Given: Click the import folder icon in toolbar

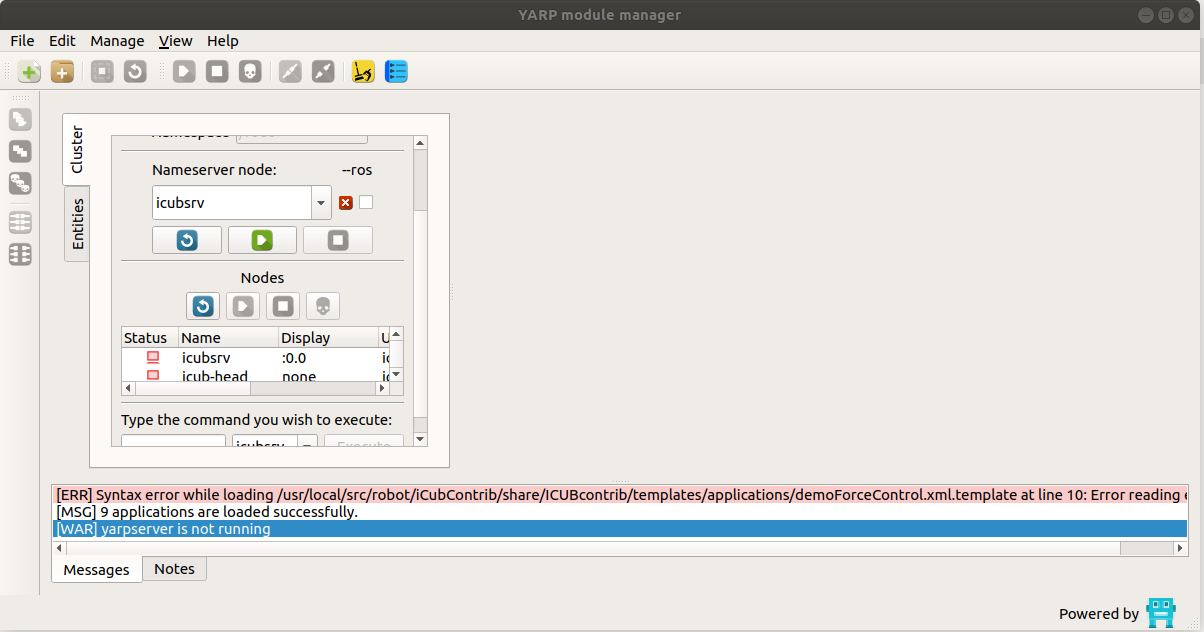Looking at the screenshot, I should (x=62, y=72).
